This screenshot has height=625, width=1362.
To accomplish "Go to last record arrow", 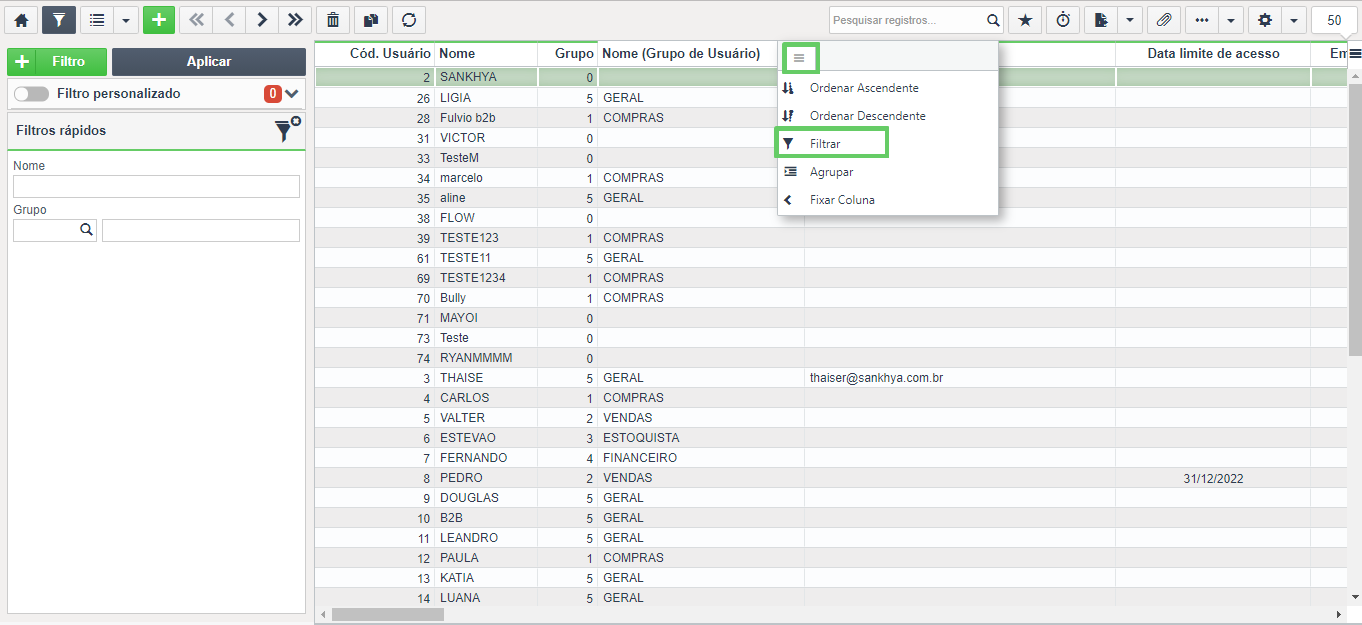I will tap(294, 20).
